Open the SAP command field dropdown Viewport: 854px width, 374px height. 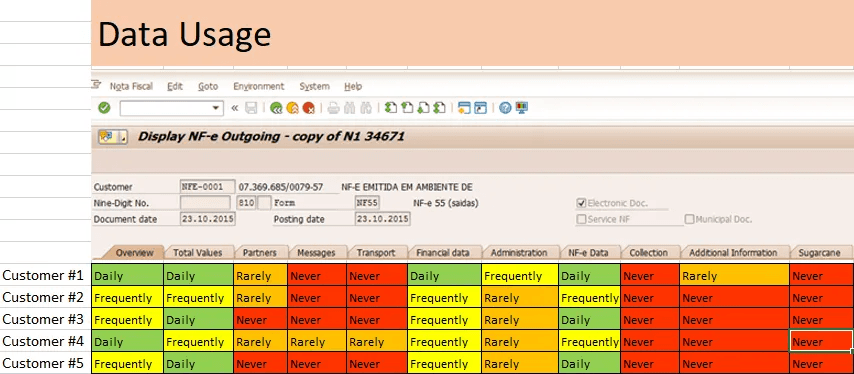(217, 108)
